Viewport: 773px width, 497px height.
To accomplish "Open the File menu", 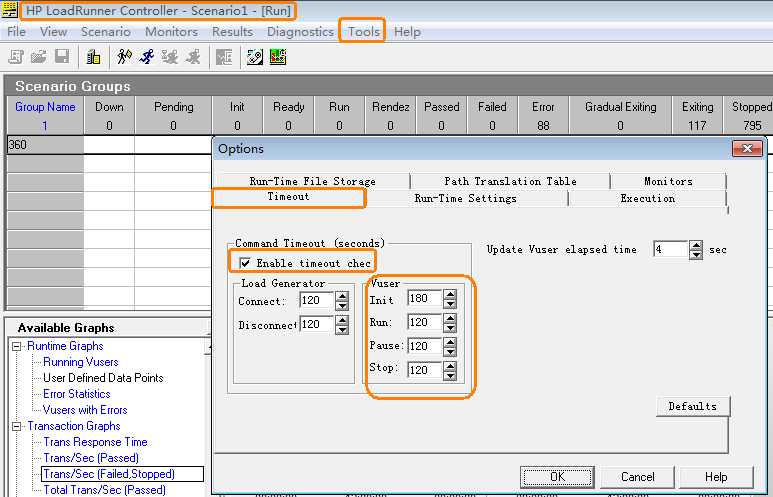I will click(16, 32).
